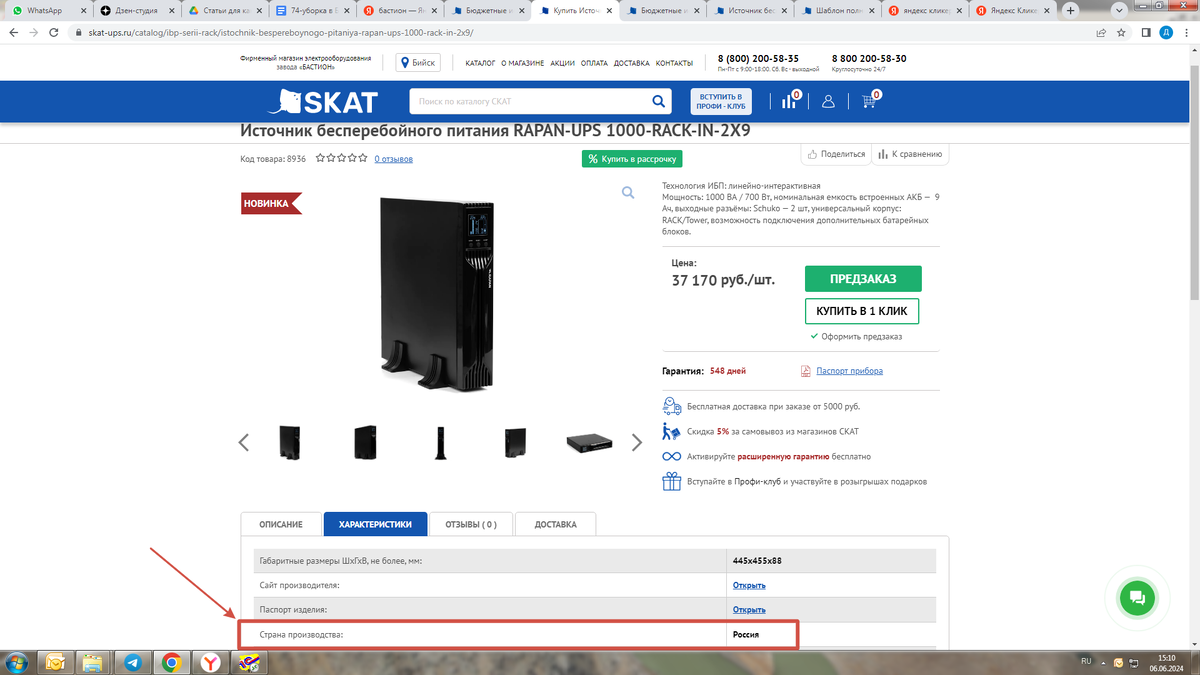Image resolution: width=1200 pixels, height=675 pixels.
Task: Click the search magnifier in SKAT search
Action: click(x=659, y=101)
